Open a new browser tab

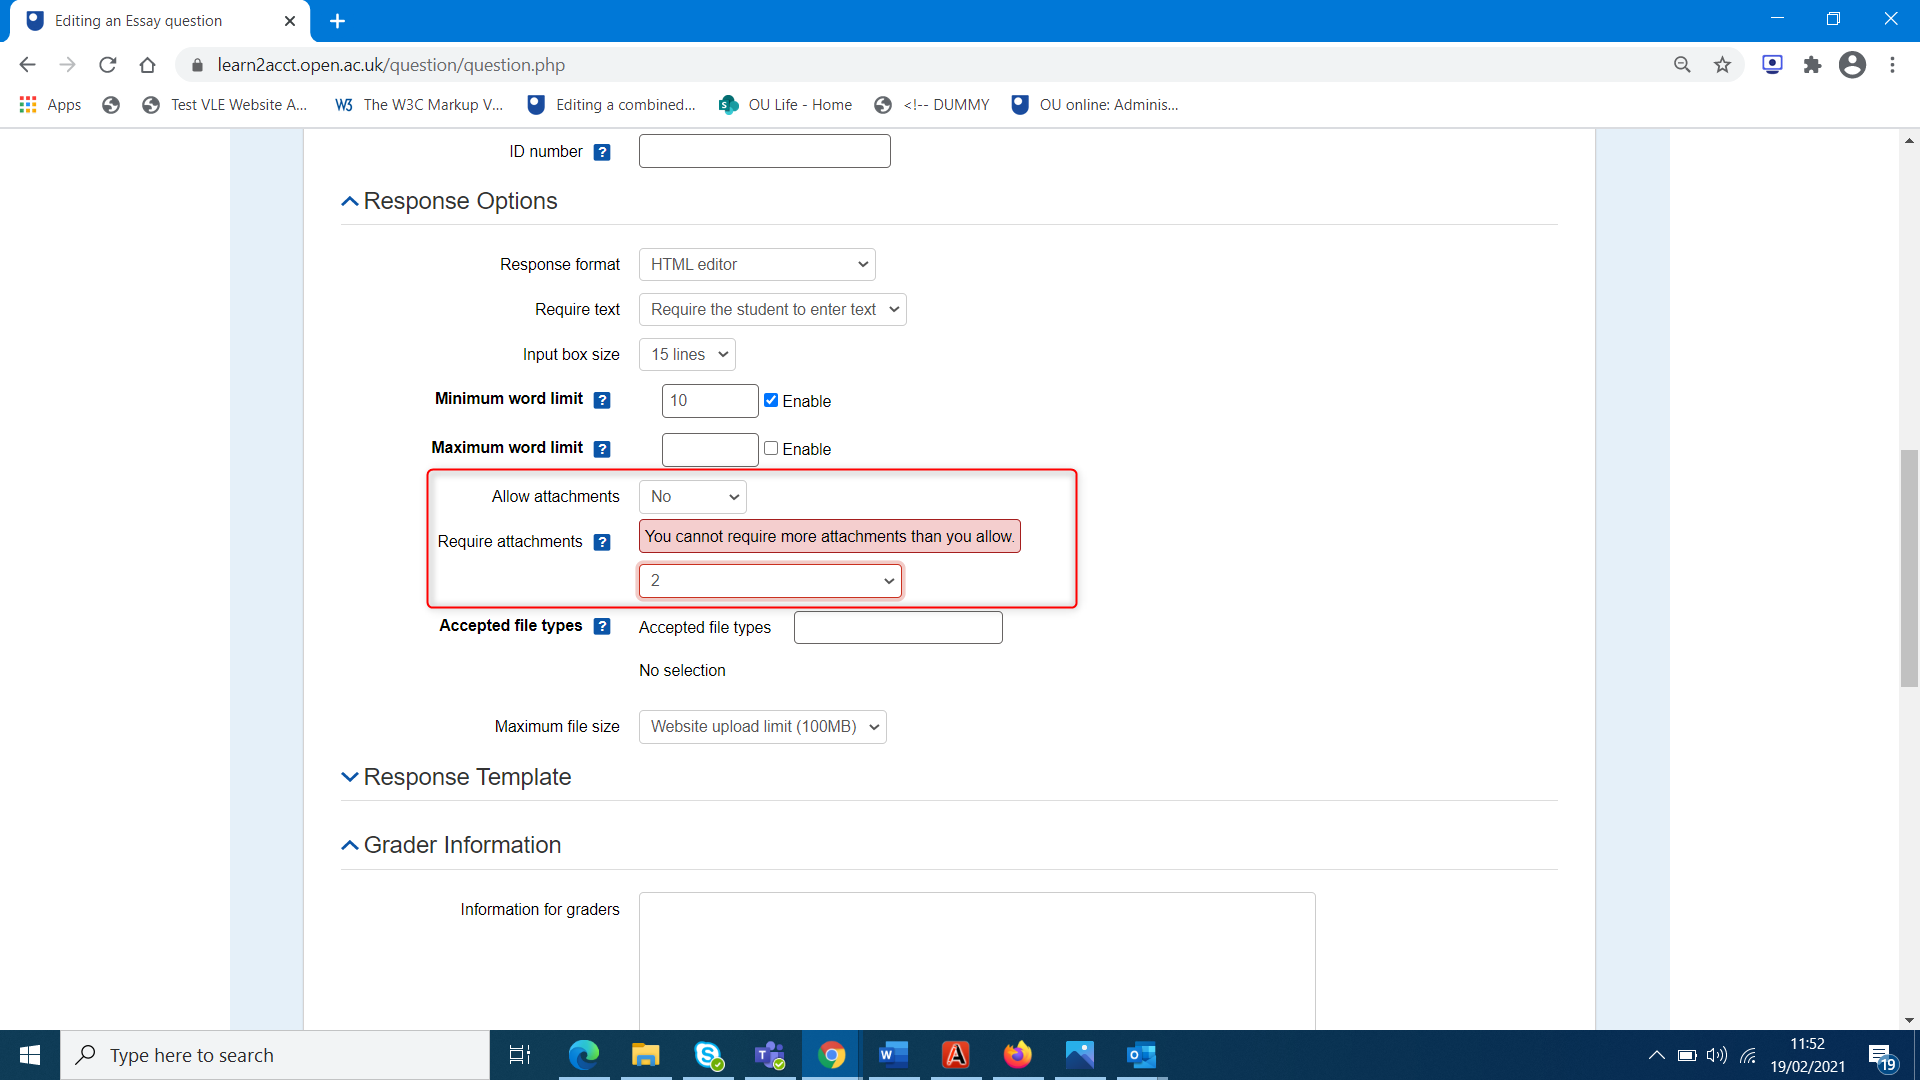(x=337, y=21)
